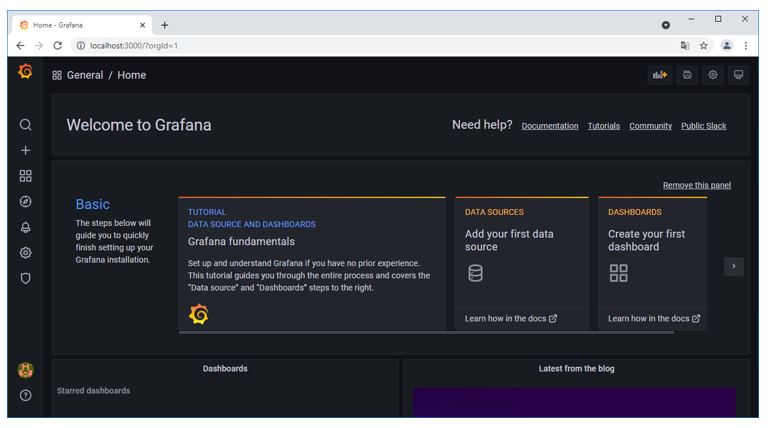Click the horizontal scrollbar under setup cards
770x428 pixels.
click(426, 333)
